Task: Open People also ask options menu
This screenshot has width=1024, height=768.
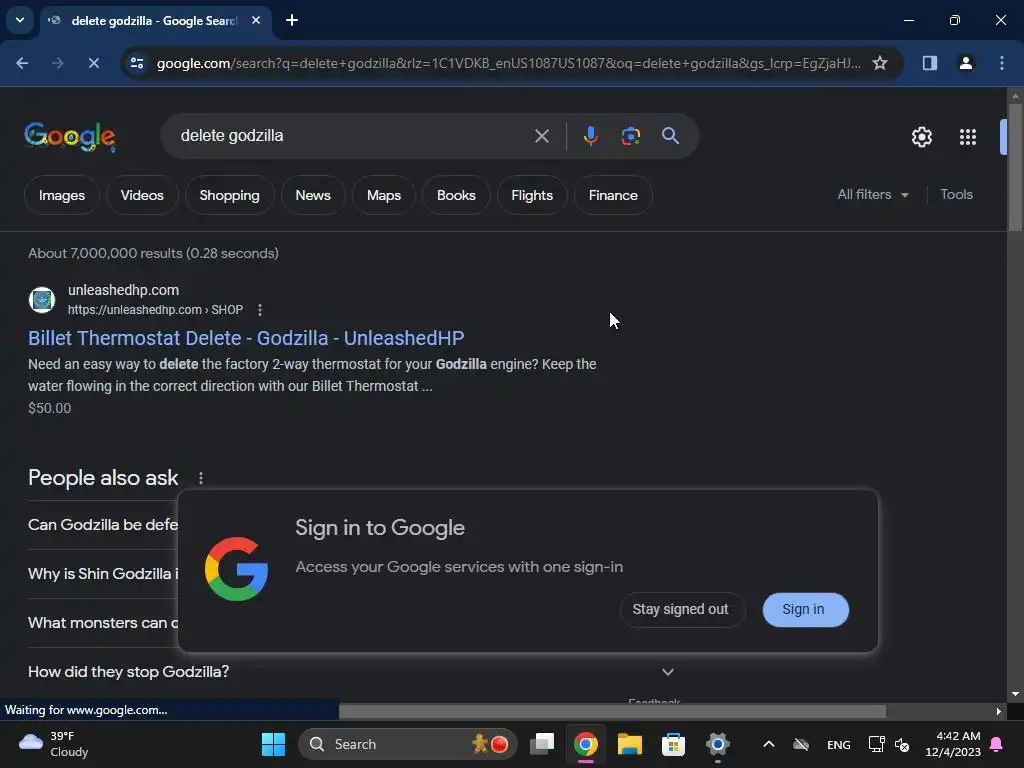Action: pos(201,478)
